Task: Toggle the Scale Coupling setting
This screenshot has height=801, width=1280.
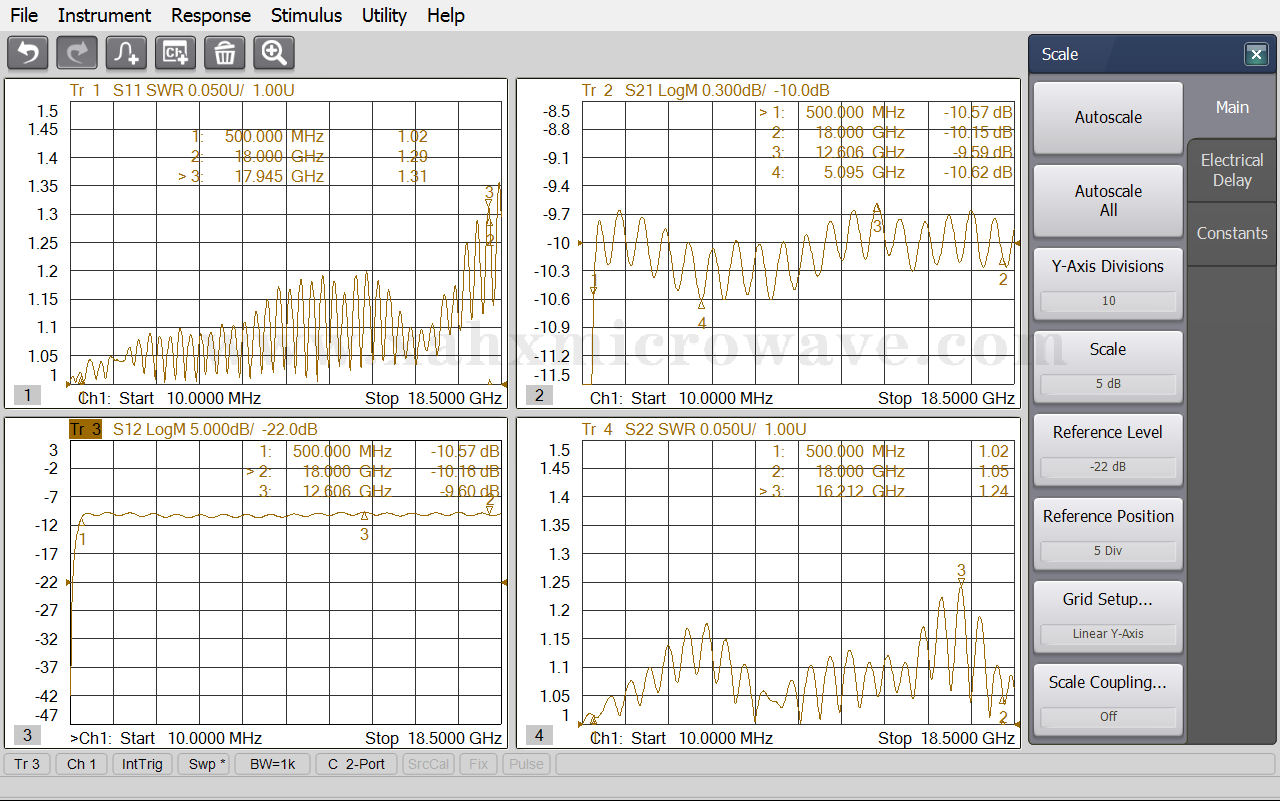Action: (1107, 699)
